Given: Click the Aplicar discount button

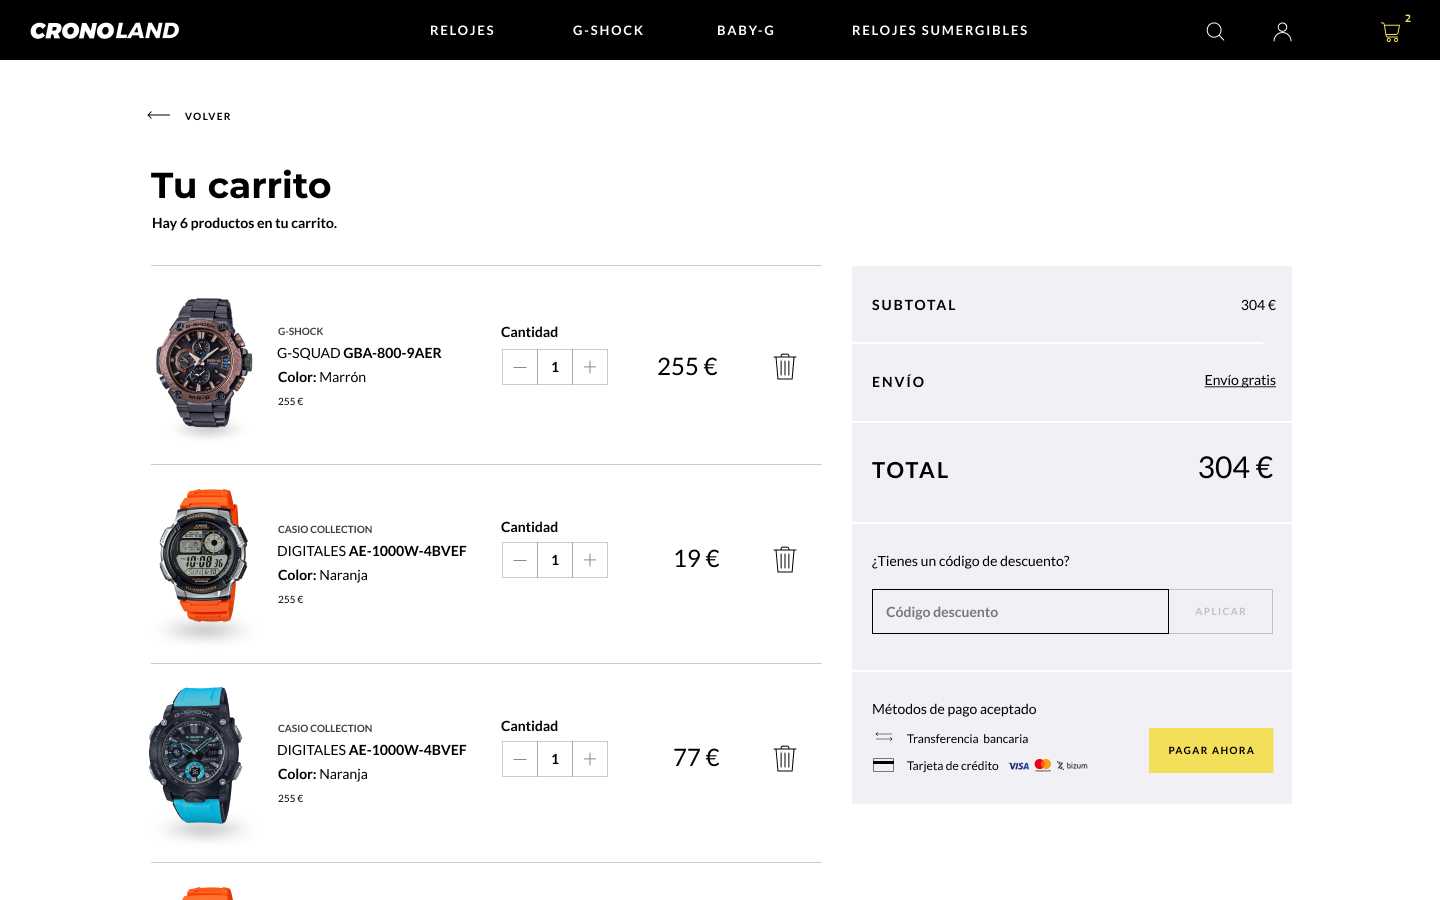Looking at the screenshot, I should 1221,611.
